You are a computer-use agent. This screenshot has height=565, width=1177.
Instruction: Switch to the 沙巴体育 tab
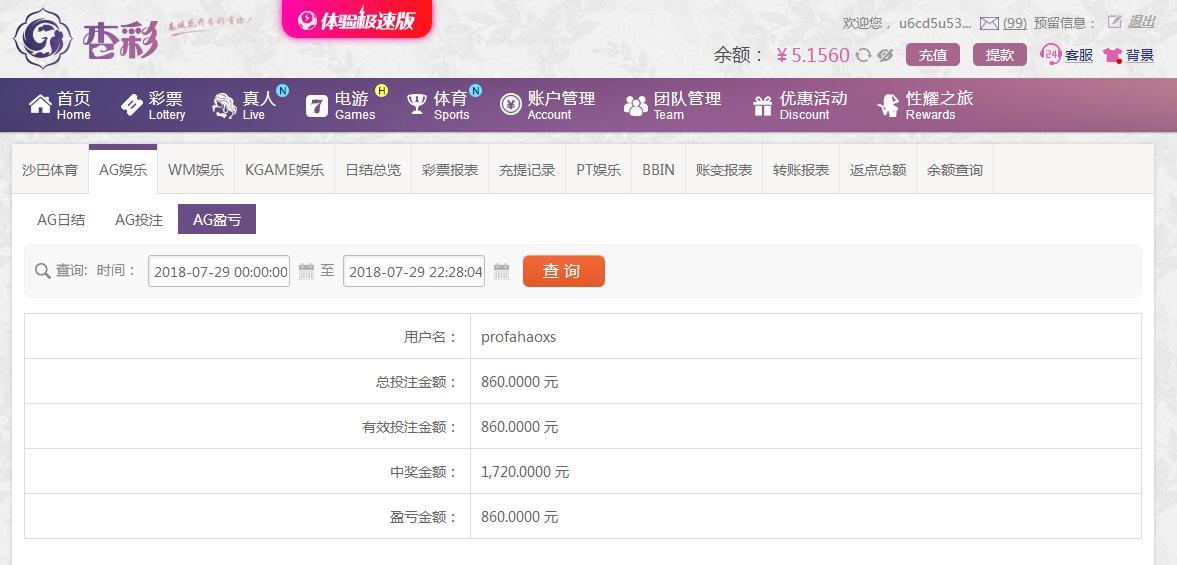[50, 170]
